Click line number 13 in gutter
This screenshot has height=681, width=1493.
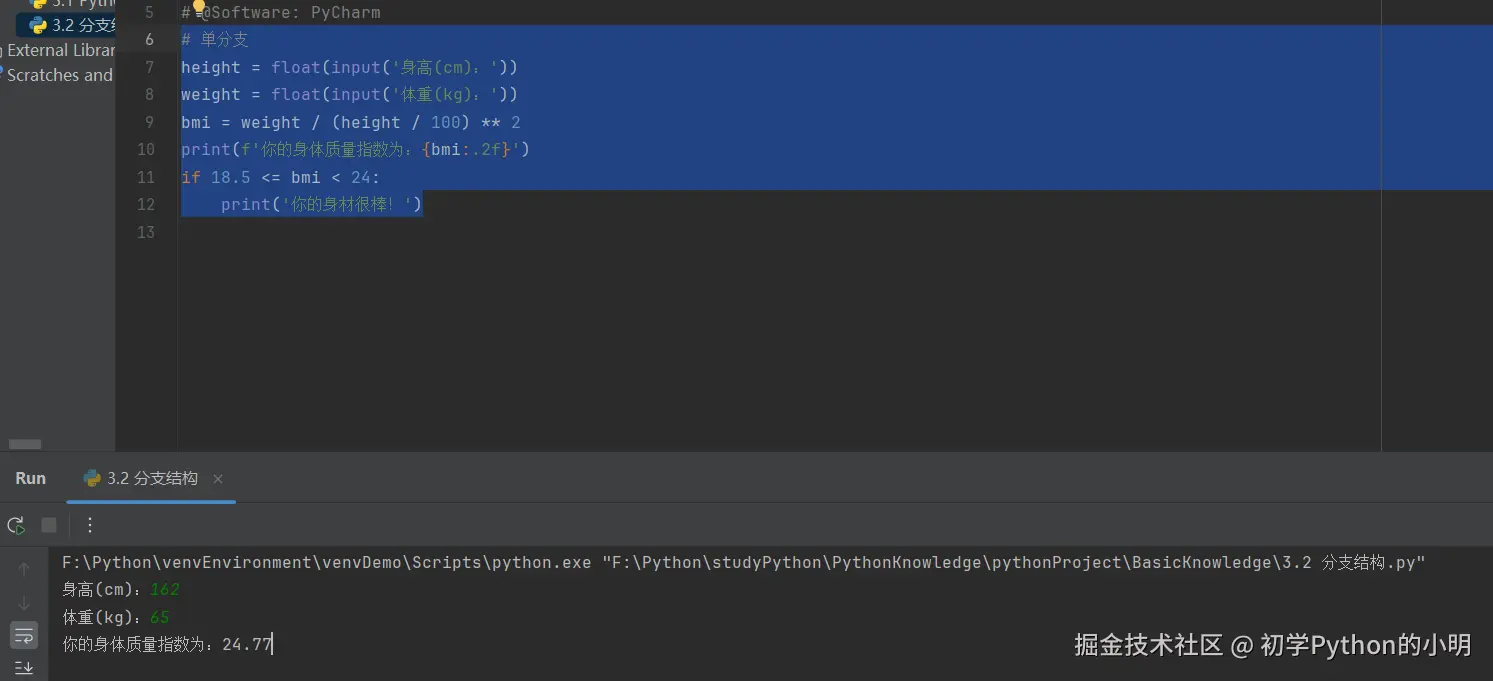146,232
